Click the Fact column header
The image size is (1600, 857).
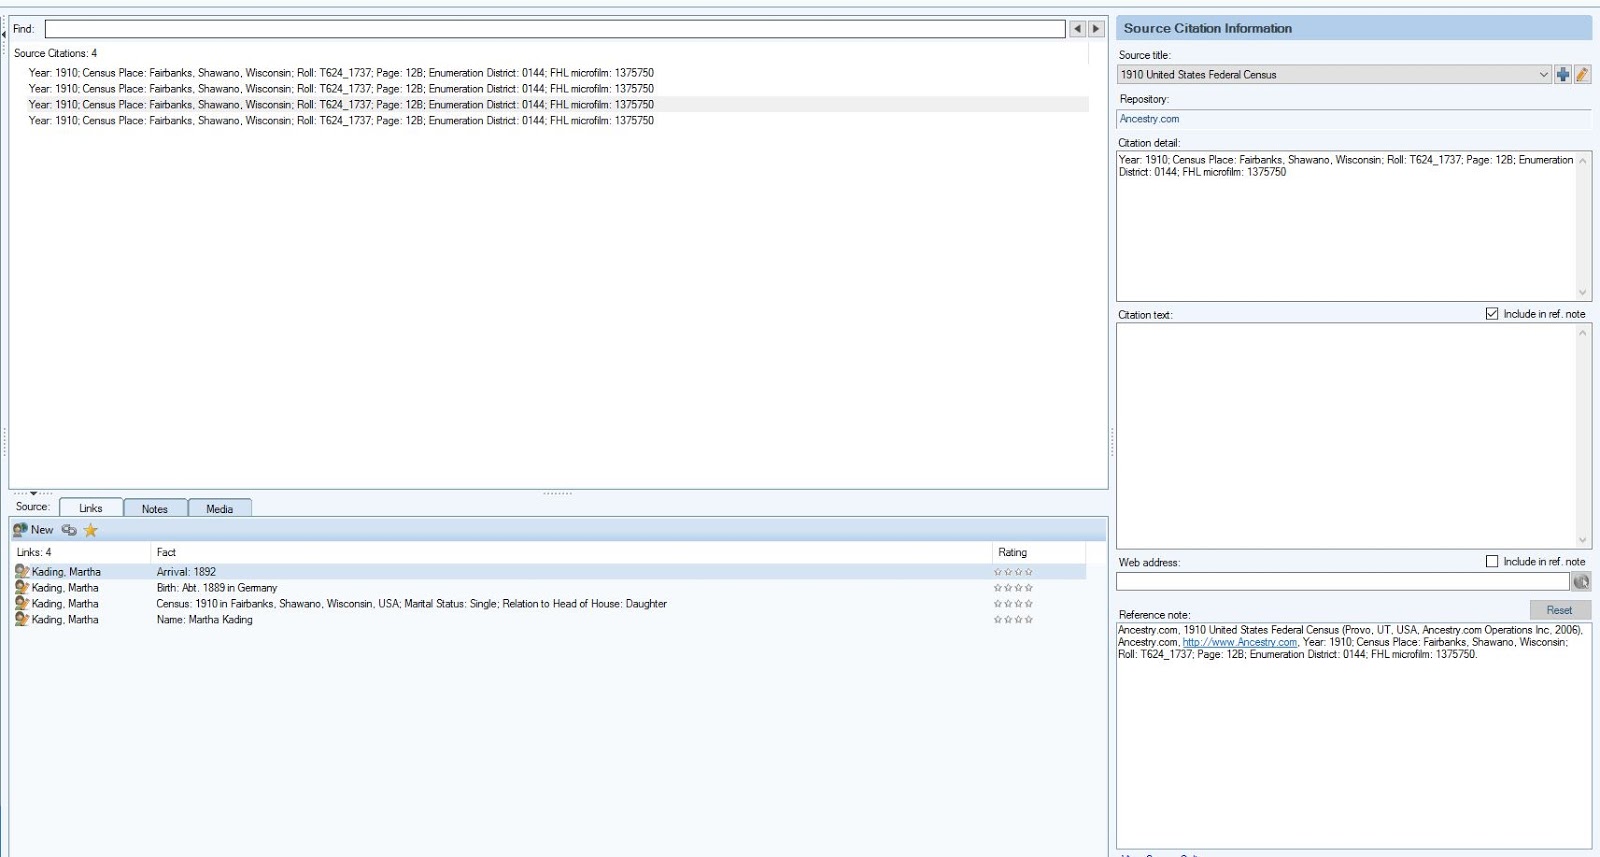(x=570, y=552)
